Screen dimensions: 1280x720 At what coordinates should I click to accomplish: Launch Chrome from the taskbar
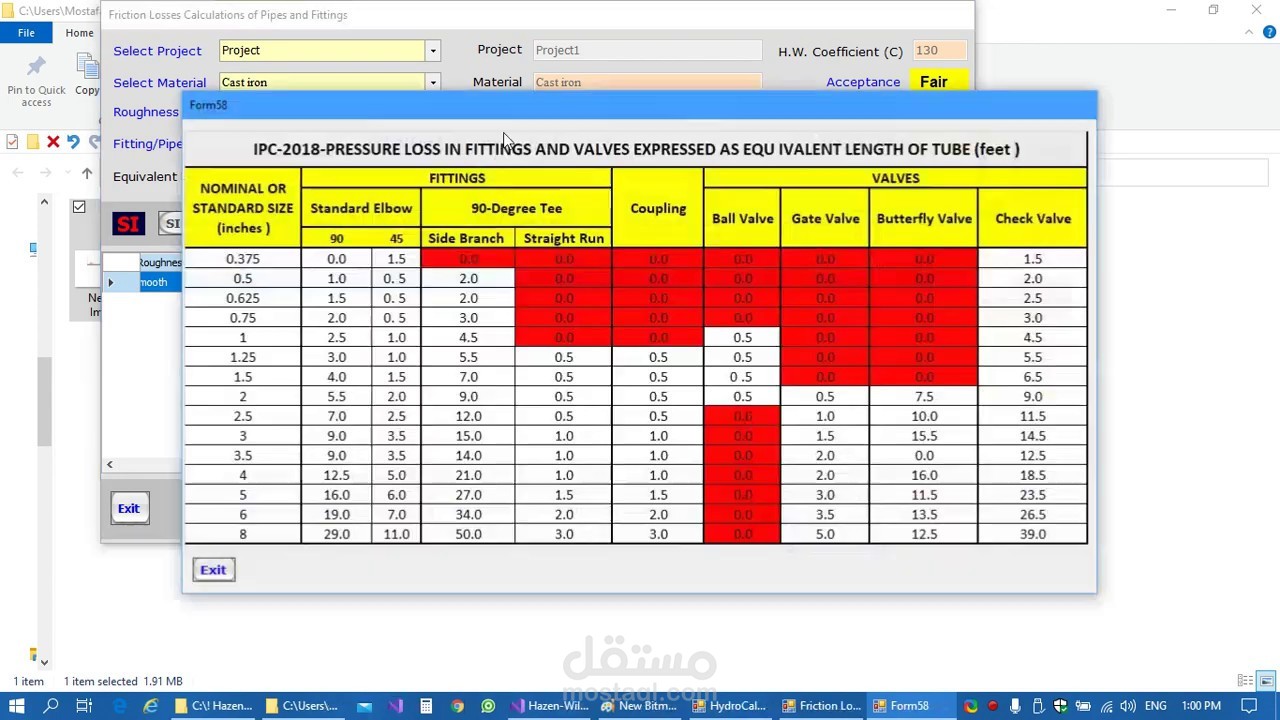pos(458,705)
